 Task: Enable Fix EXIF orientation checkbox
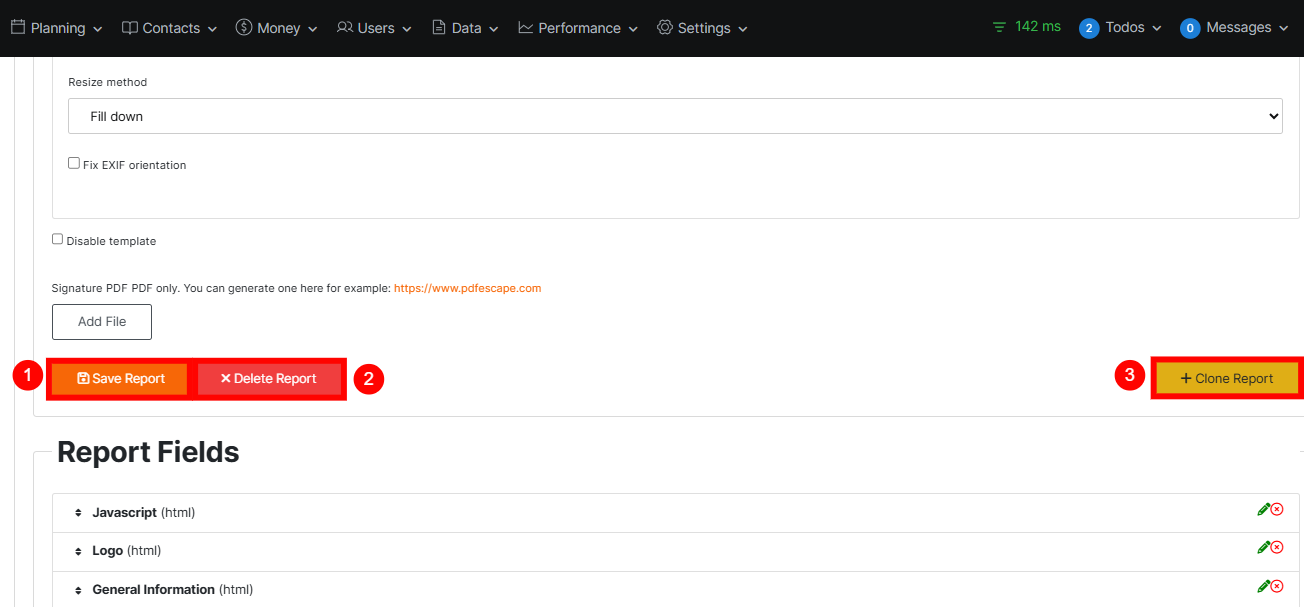point(74,163)
